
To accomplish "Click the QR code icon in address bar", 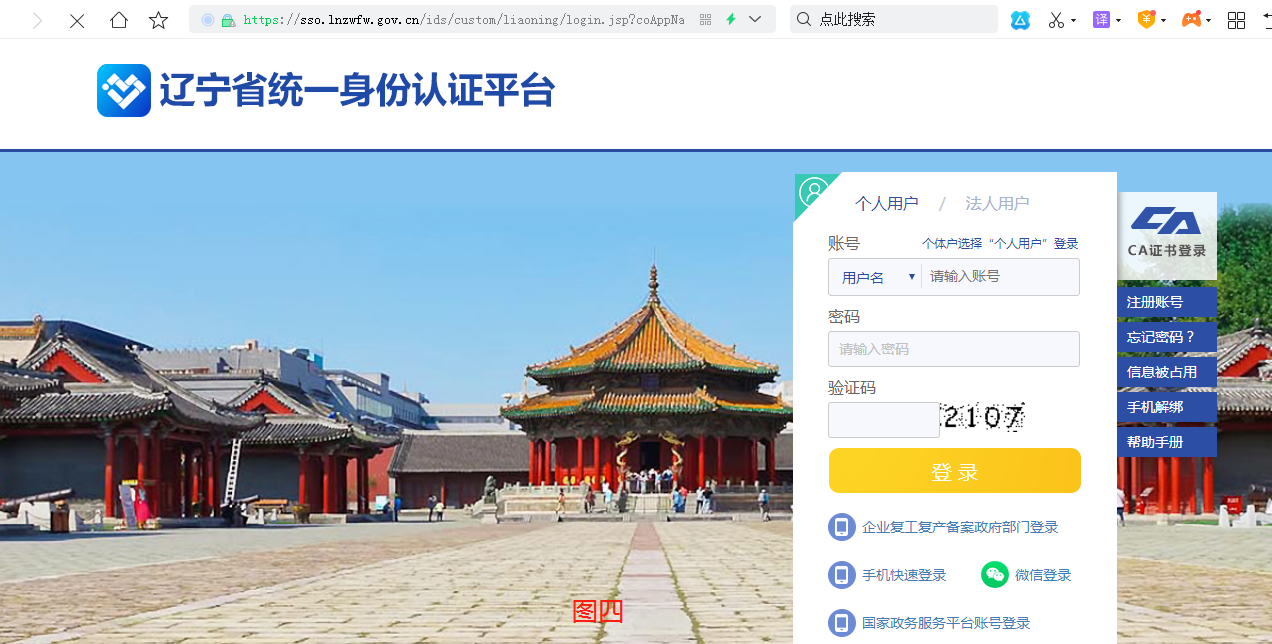I will tap(705, 20).
